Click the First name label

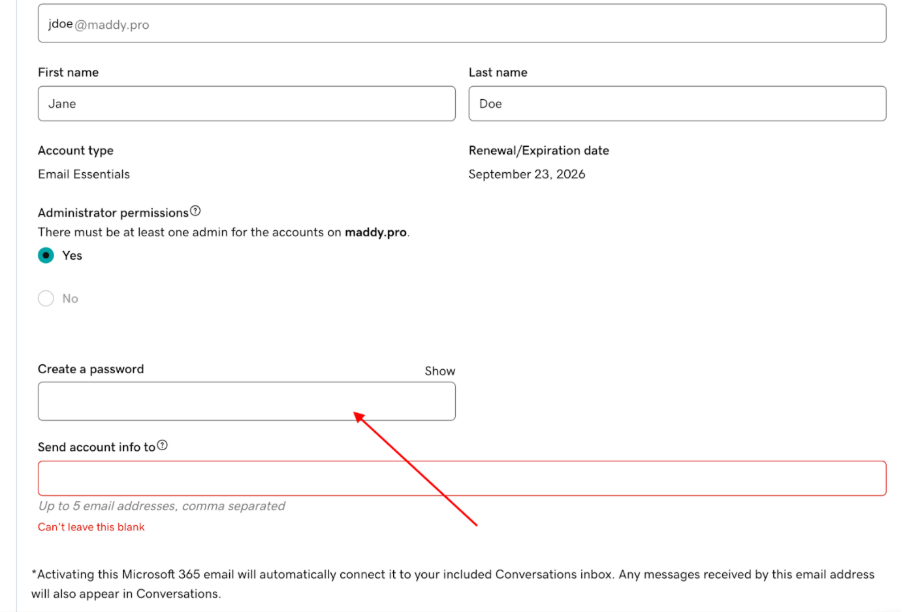[68, 73]
